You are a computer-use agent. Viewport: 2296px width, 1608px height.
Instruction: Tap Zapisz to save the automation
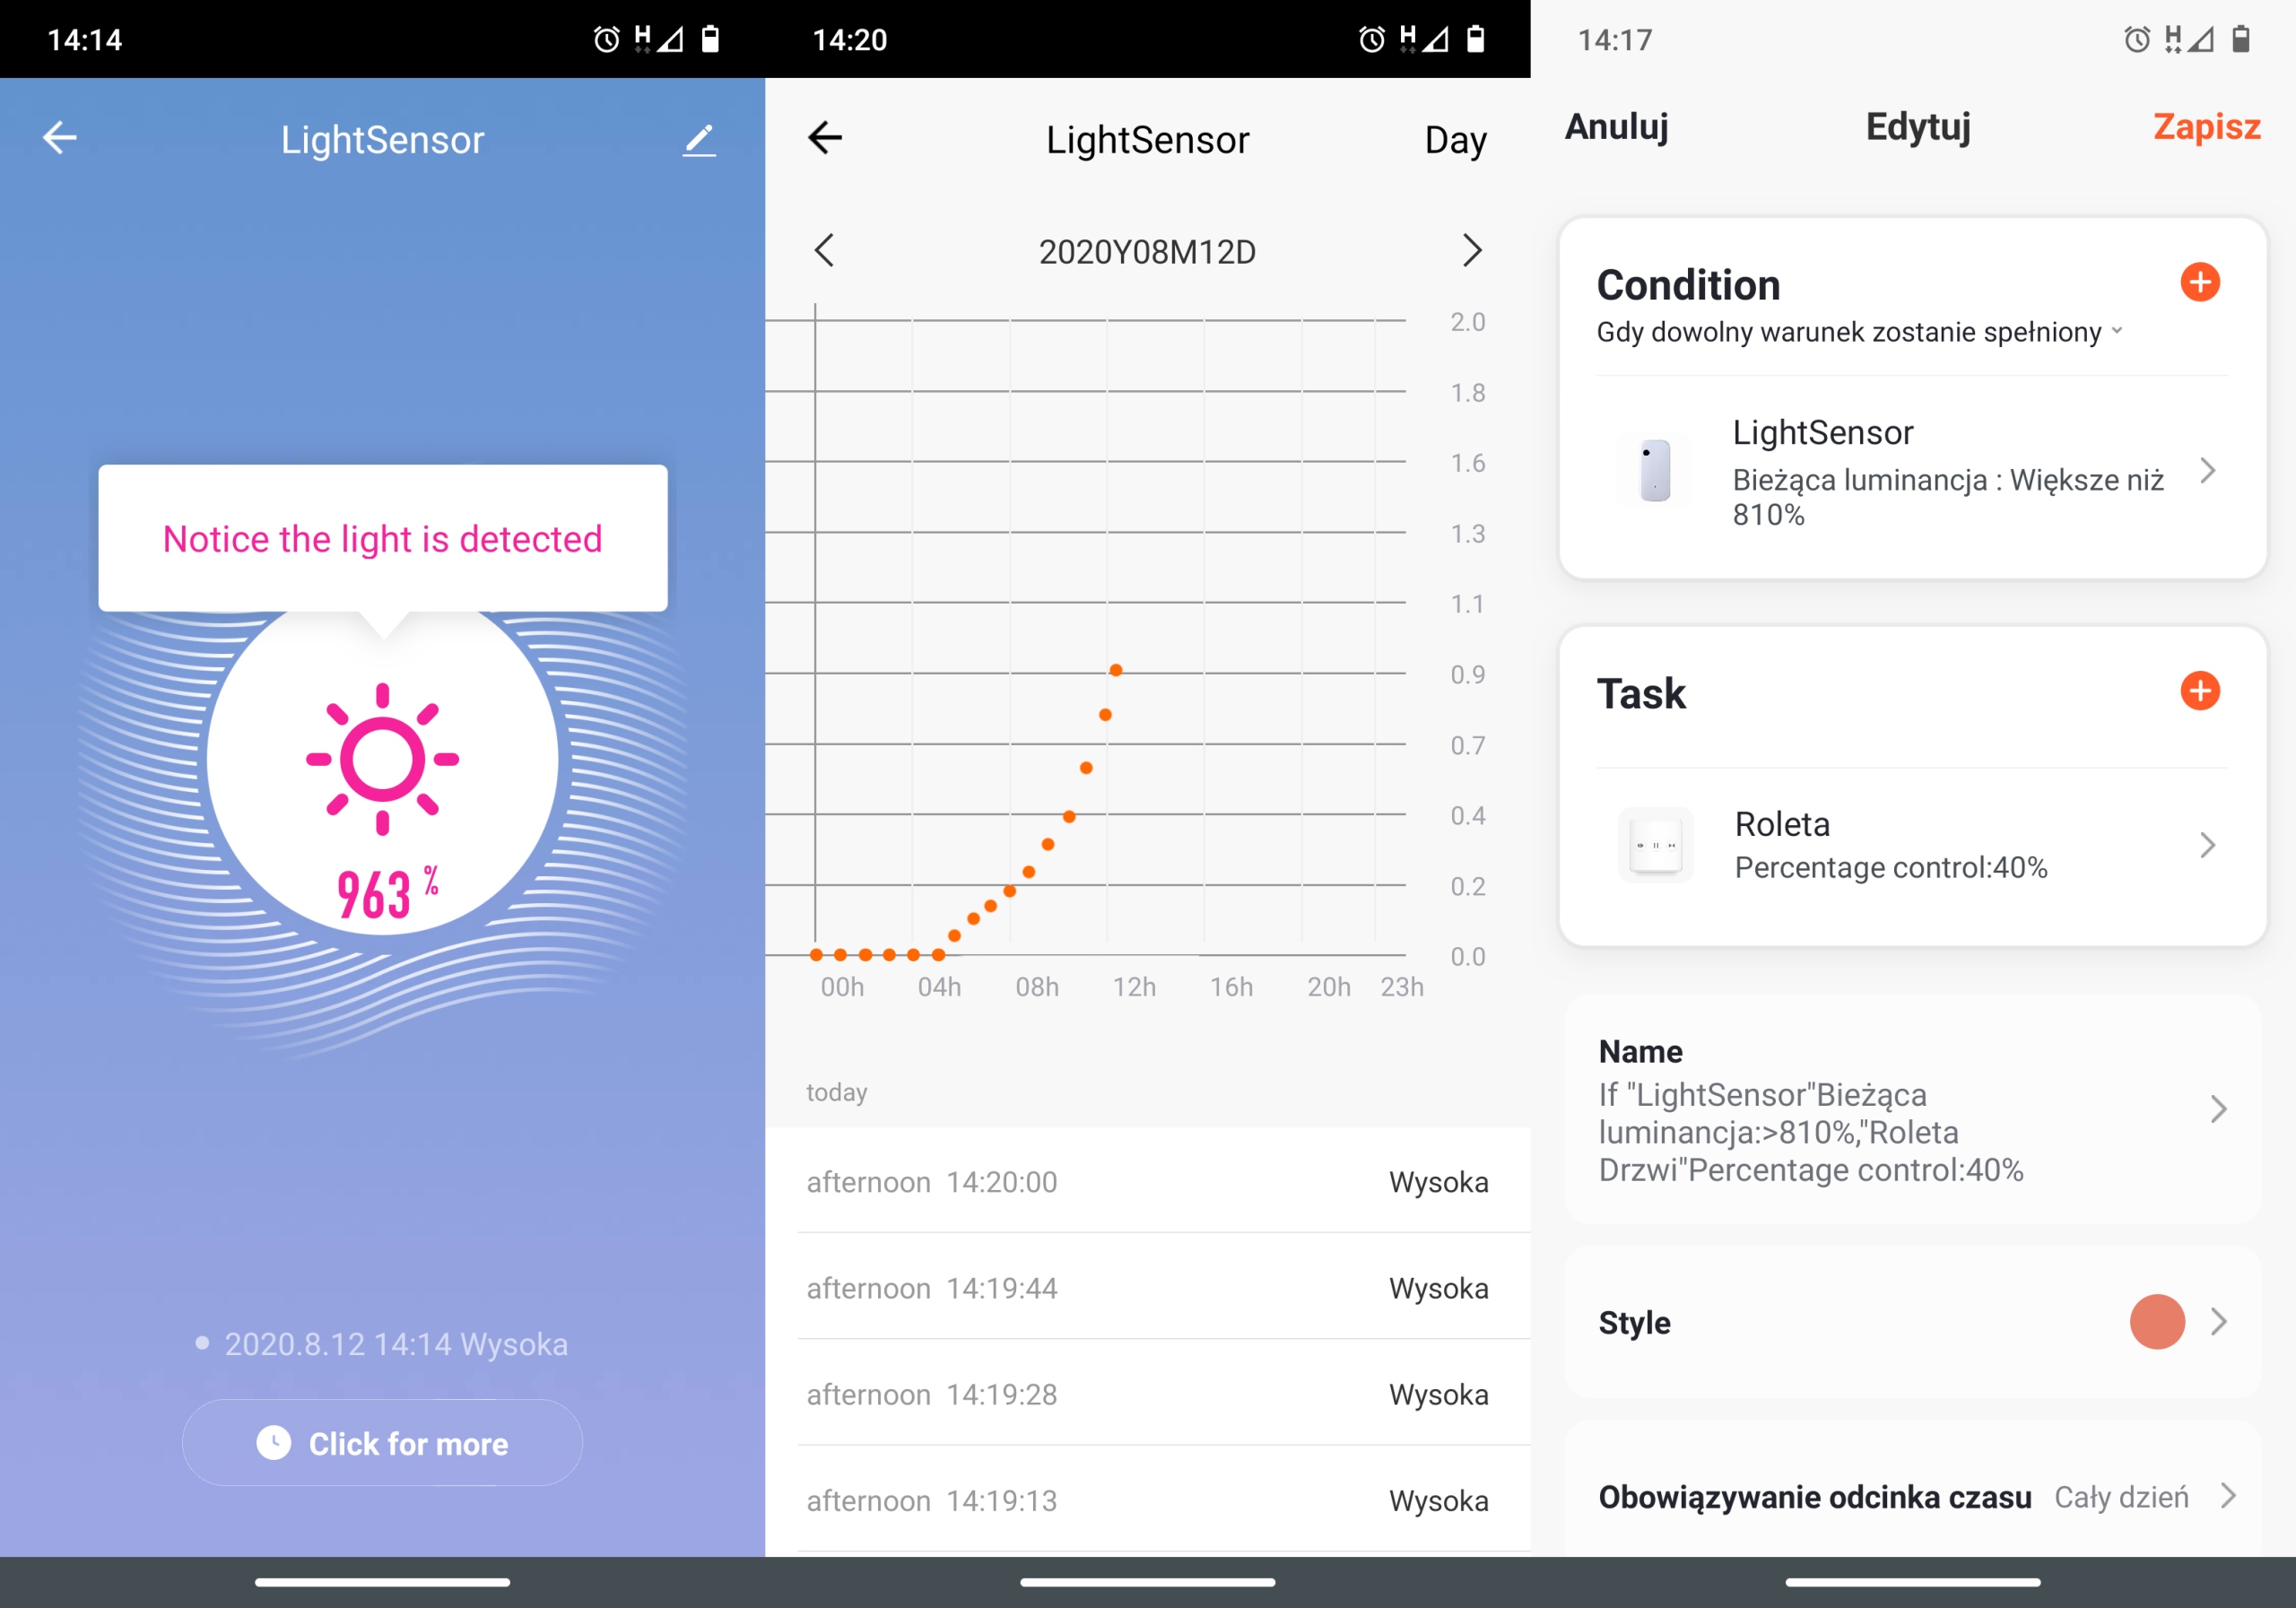click(2206, 127)
